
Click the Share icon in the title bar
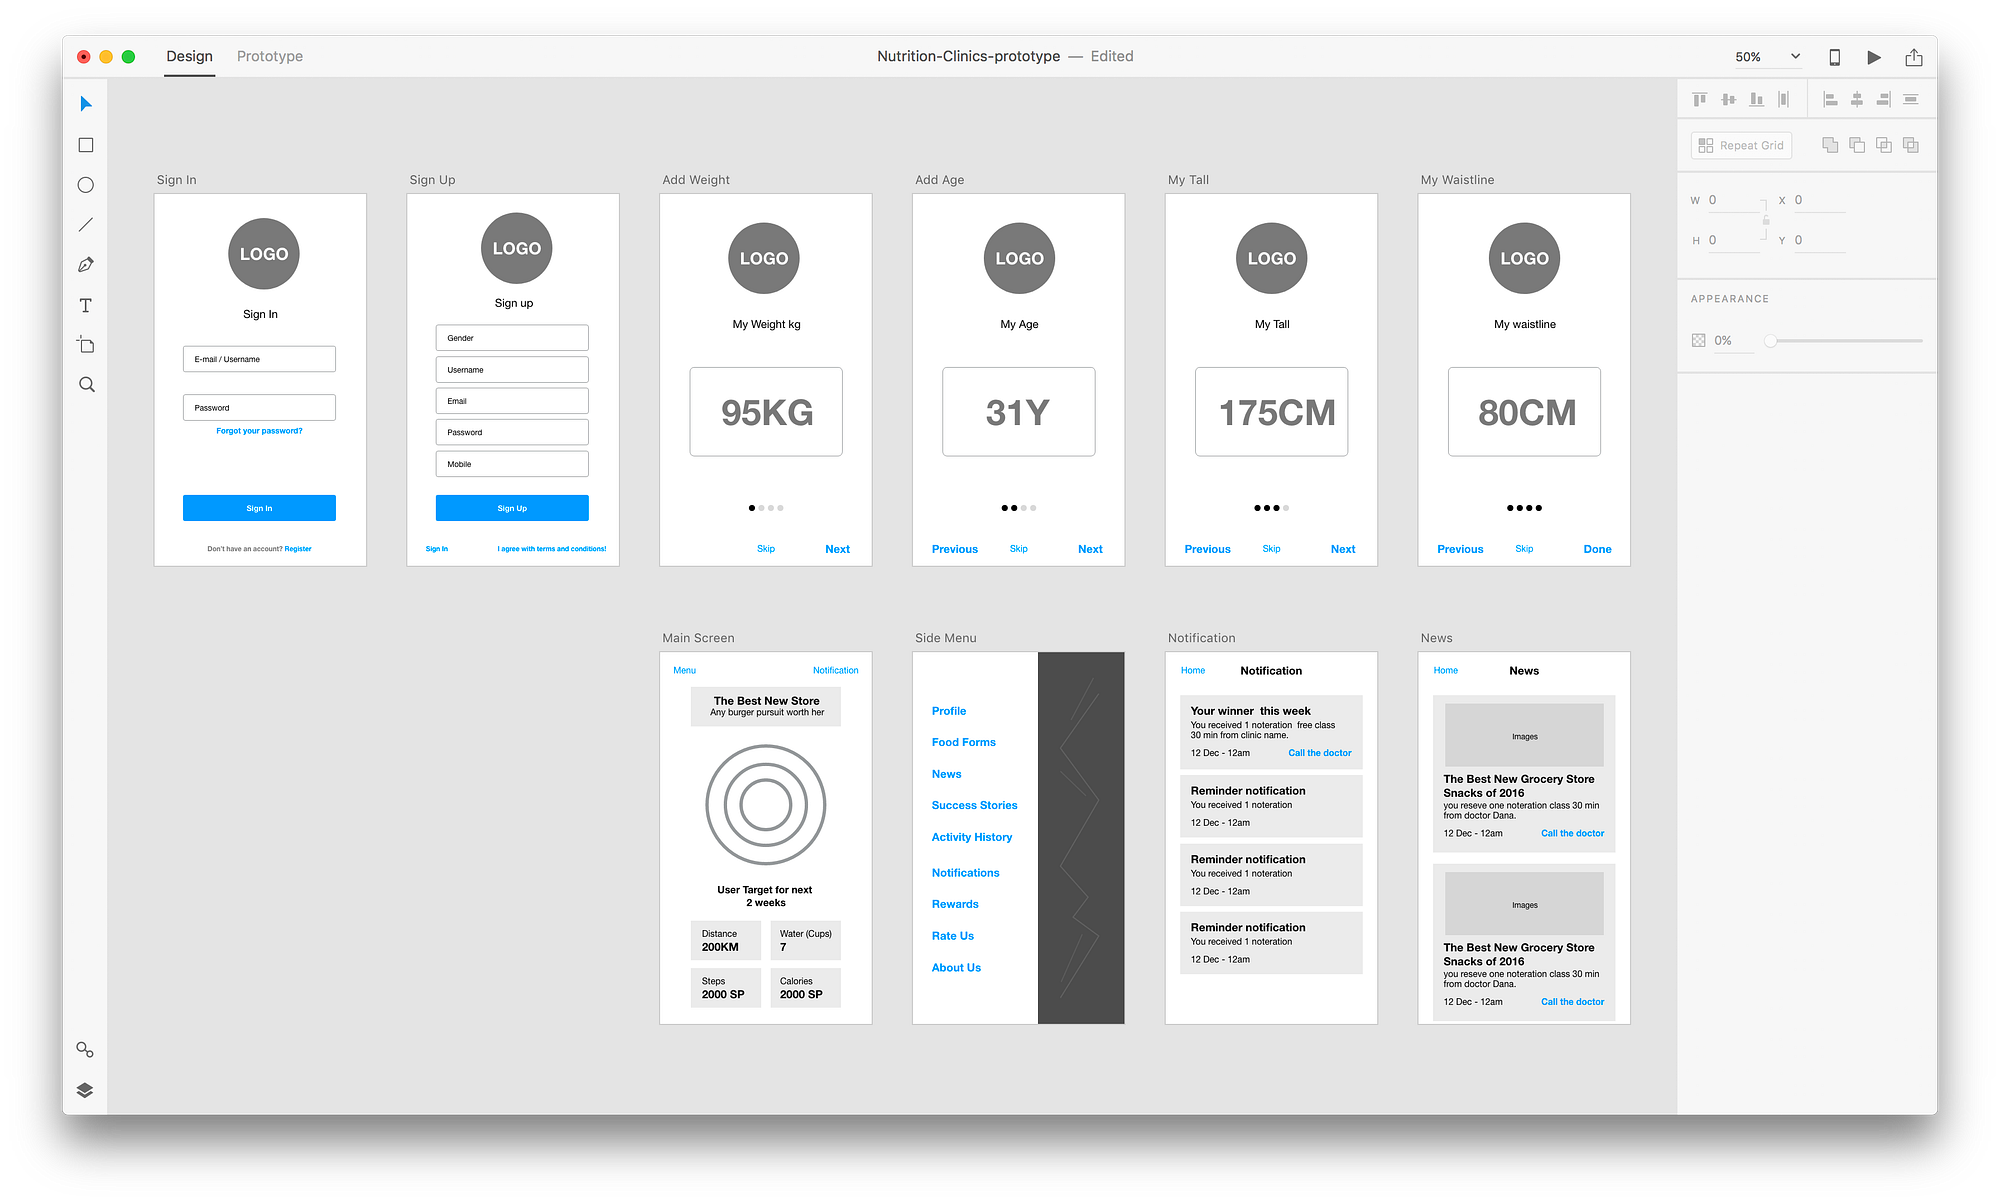tap(1914, 57)
